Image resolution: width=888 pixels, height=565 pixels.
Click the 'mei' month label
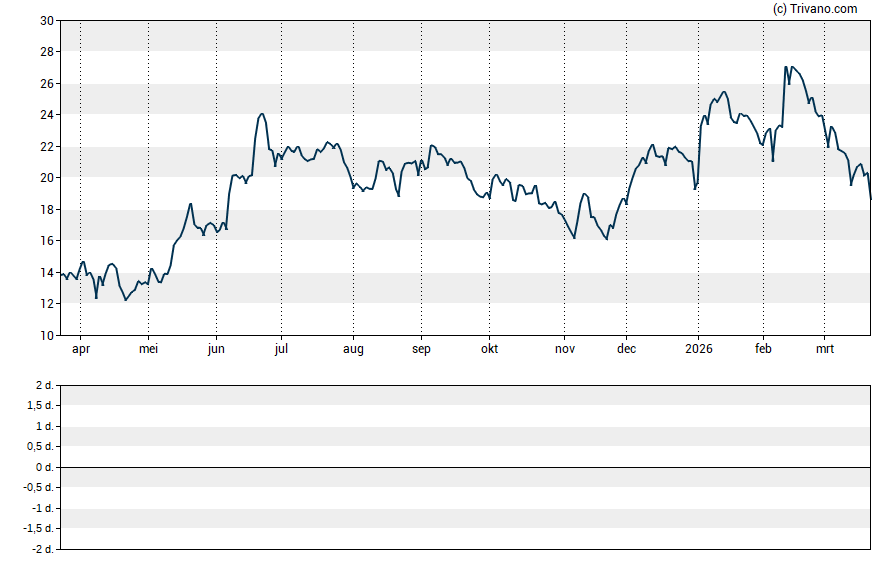(x=148, y=350)
